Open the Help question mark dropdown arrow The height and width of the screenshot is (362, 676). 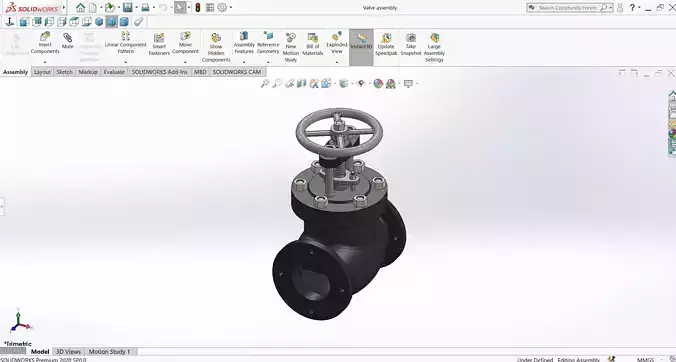[639, 7]
